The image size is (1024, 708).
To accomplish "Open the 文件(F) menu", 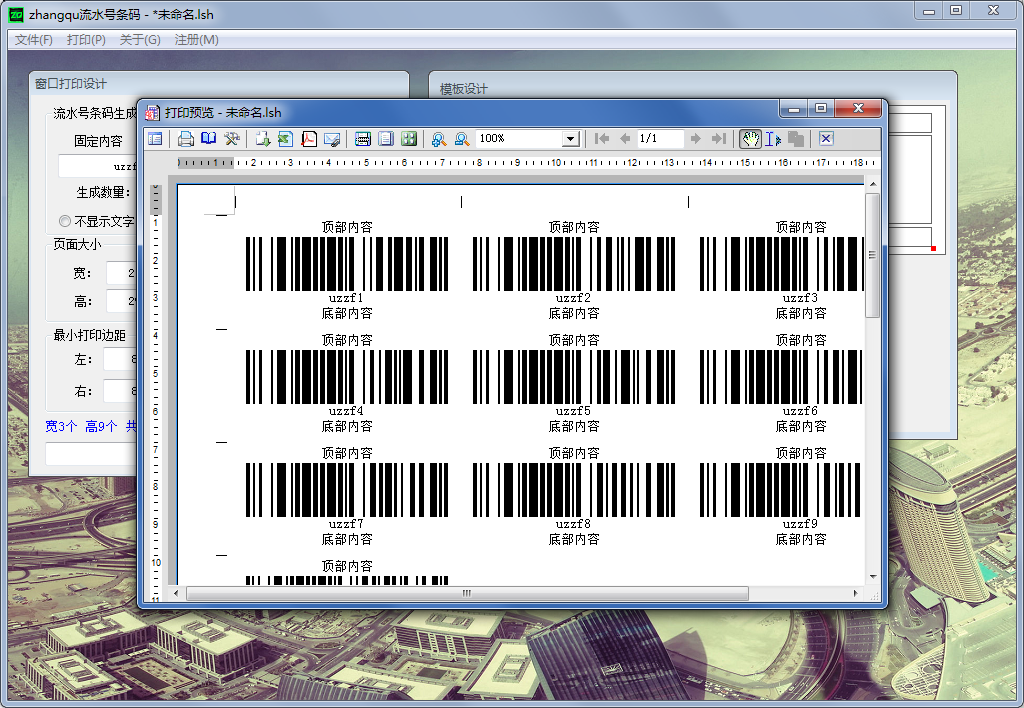I will point(33,40).
